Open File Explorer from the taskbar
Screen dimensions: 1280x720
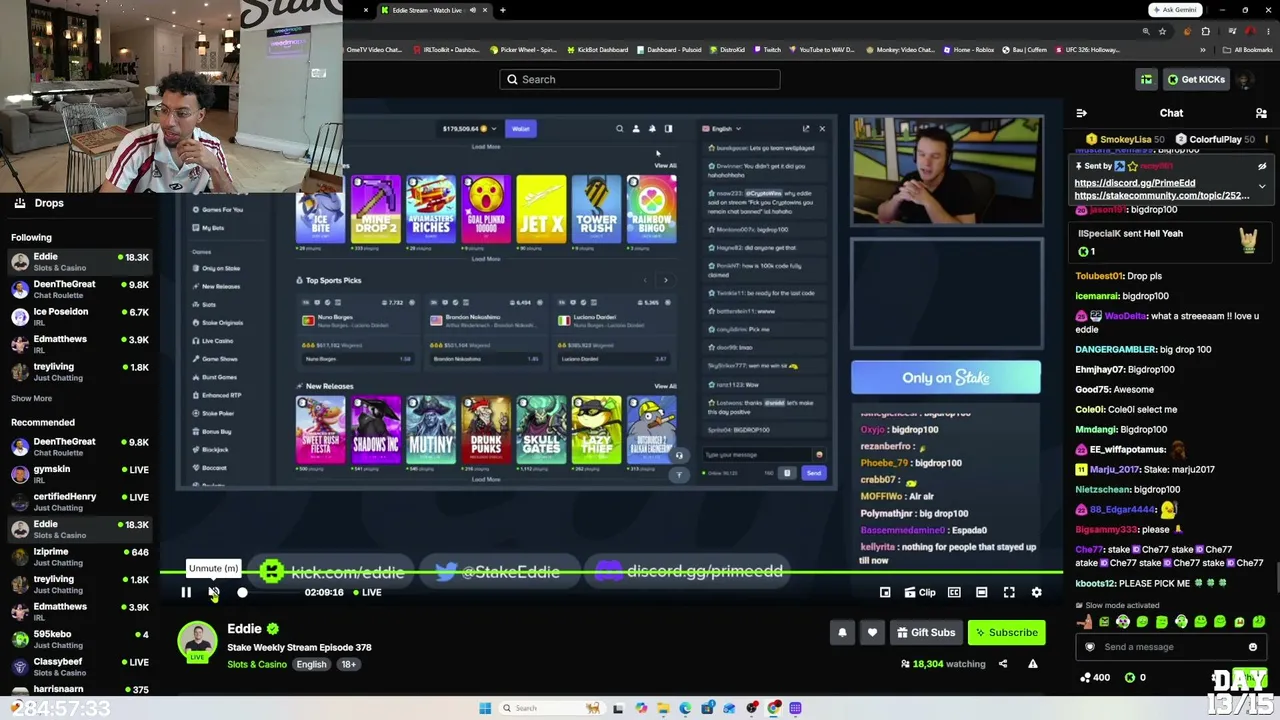click(x=663, y=708)
